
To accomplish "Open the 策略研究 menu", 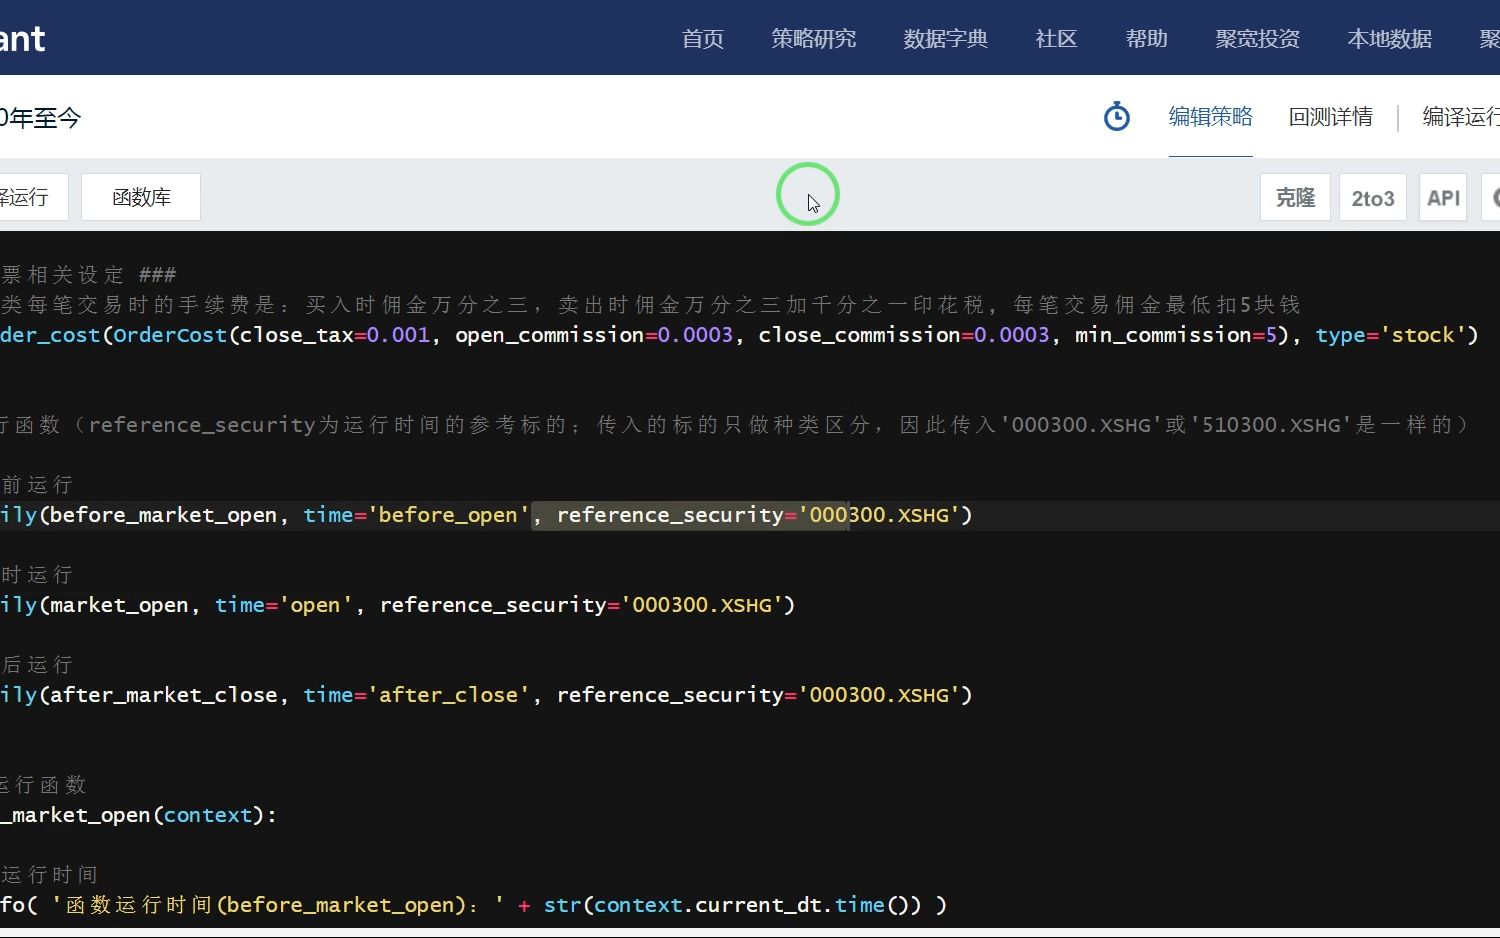I will (x=813, y=39).
